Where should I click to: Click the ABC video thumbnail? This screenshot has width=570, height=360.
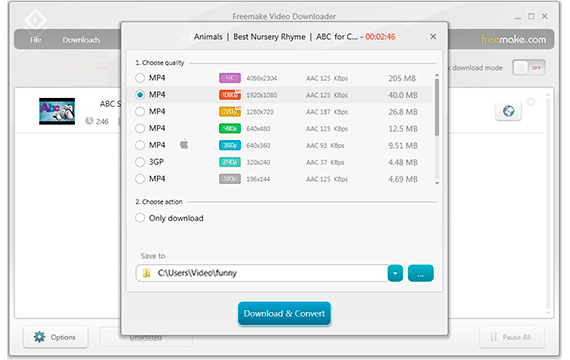[57, 111]
